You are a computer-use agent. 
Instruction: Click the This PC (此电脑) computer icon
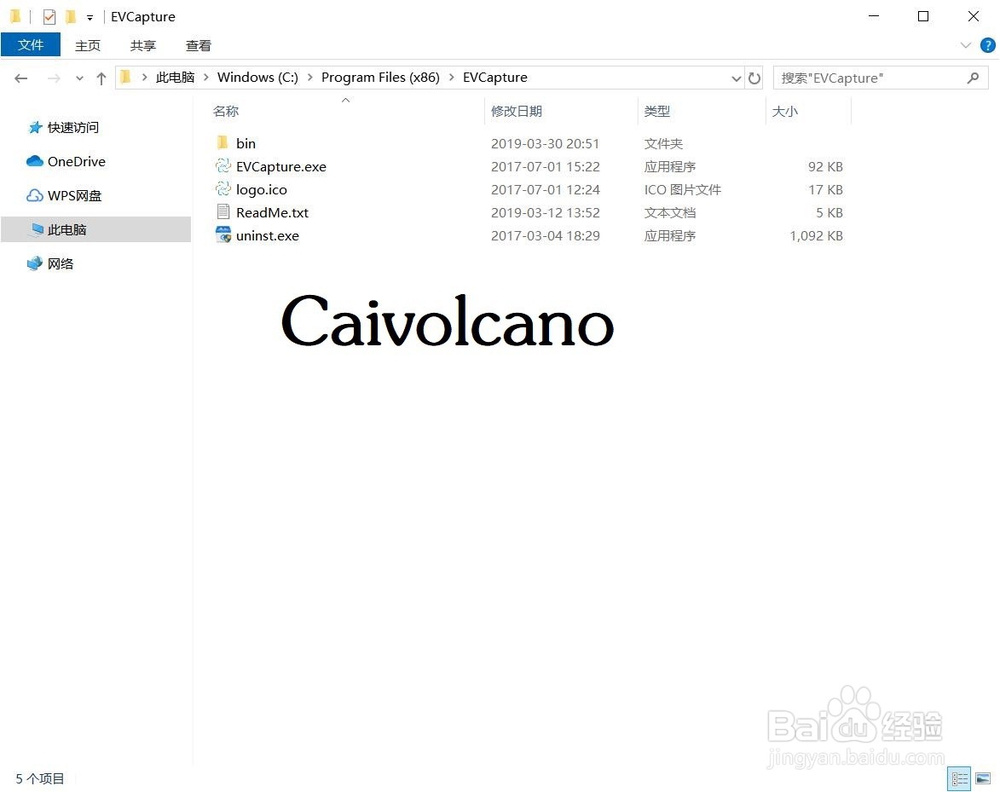[37, 230]
